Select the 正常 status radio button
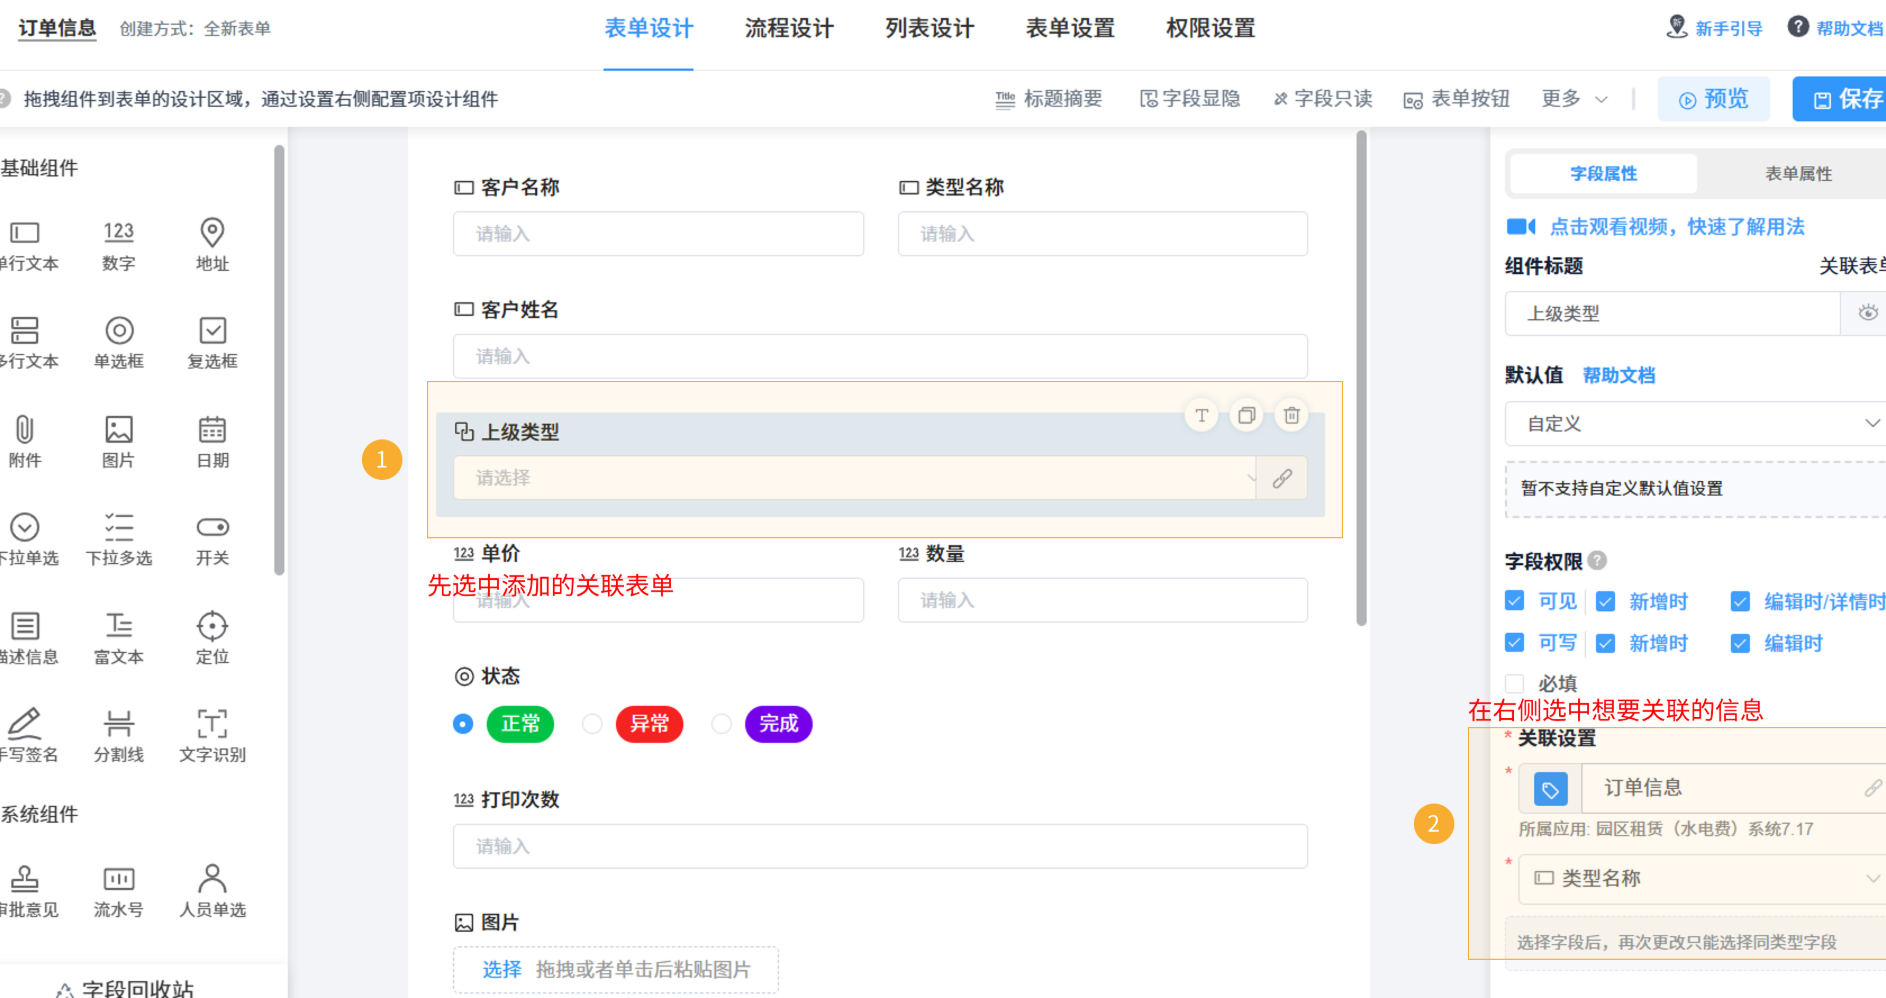 463,723
